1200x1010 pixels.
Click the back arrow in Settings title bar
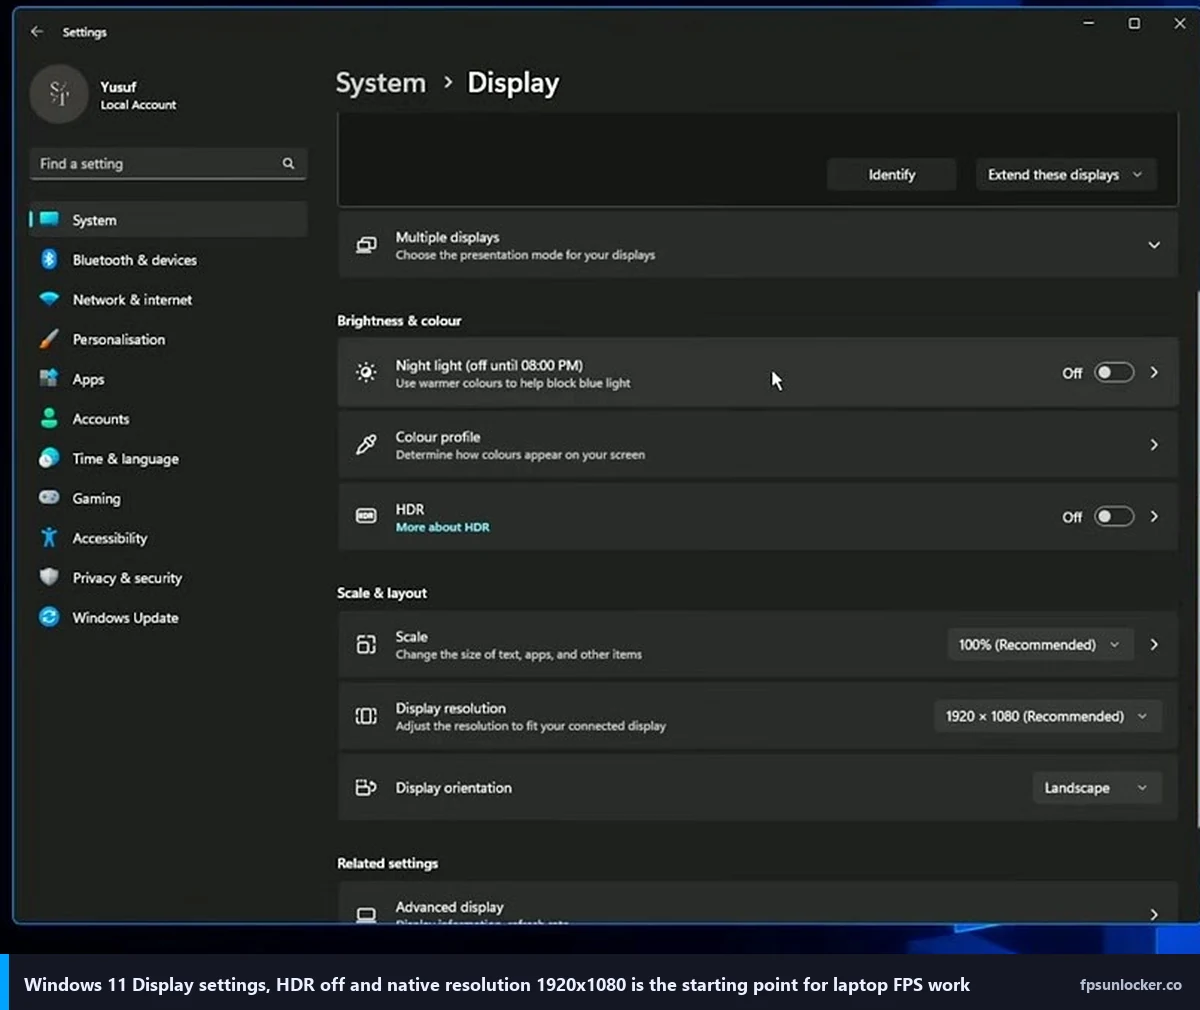pos(37,32)
